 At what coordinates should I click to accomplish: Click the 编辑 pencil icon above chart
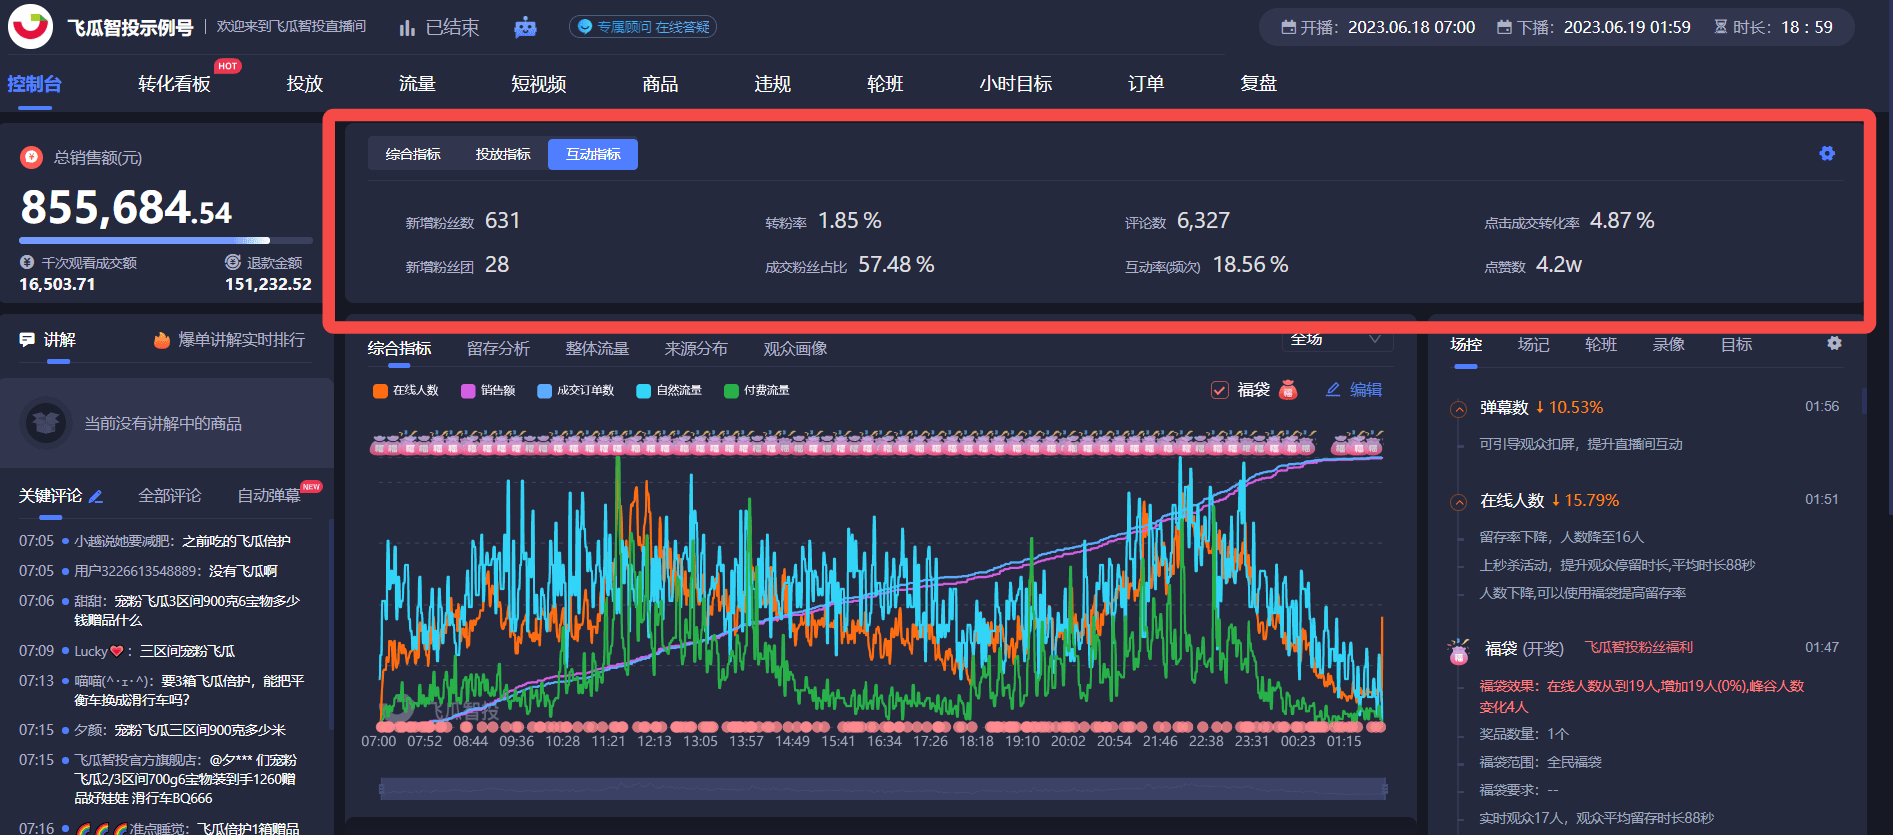1333,390
